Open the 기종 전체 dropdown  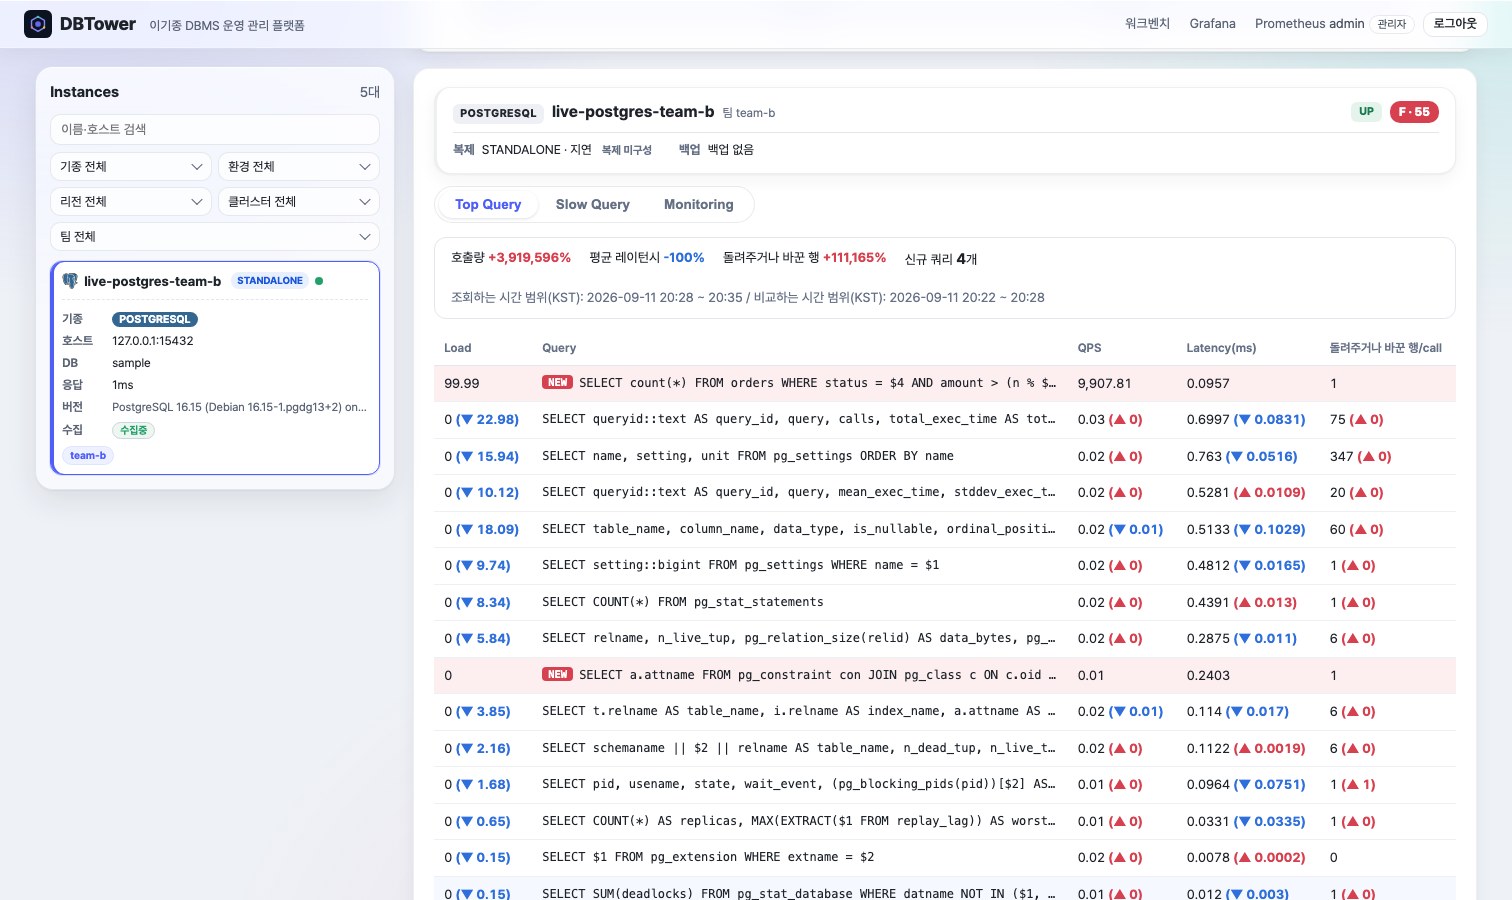[131, 166]
